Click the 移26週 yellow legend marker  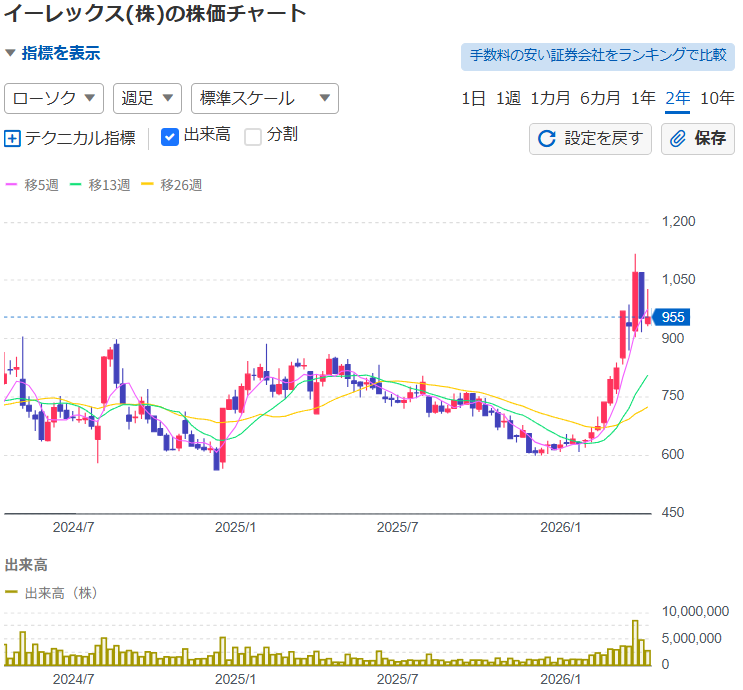(x=148, y=185)
